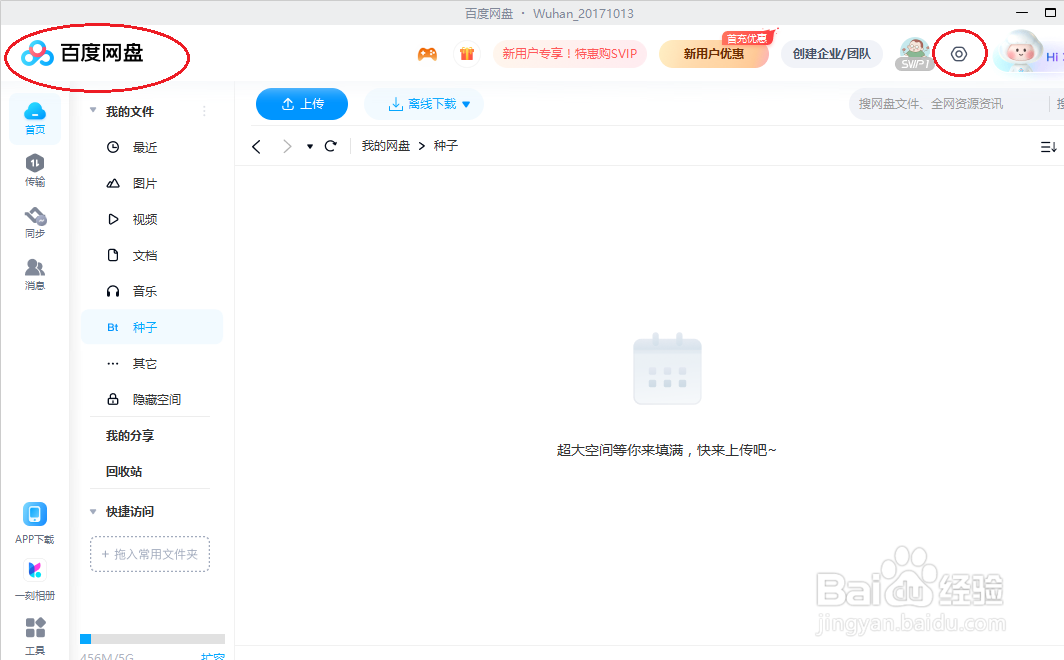Refresh the current folder listing
Viewport: 1064px width, 660px height.
pyautogui.click(x=330, y=146)
